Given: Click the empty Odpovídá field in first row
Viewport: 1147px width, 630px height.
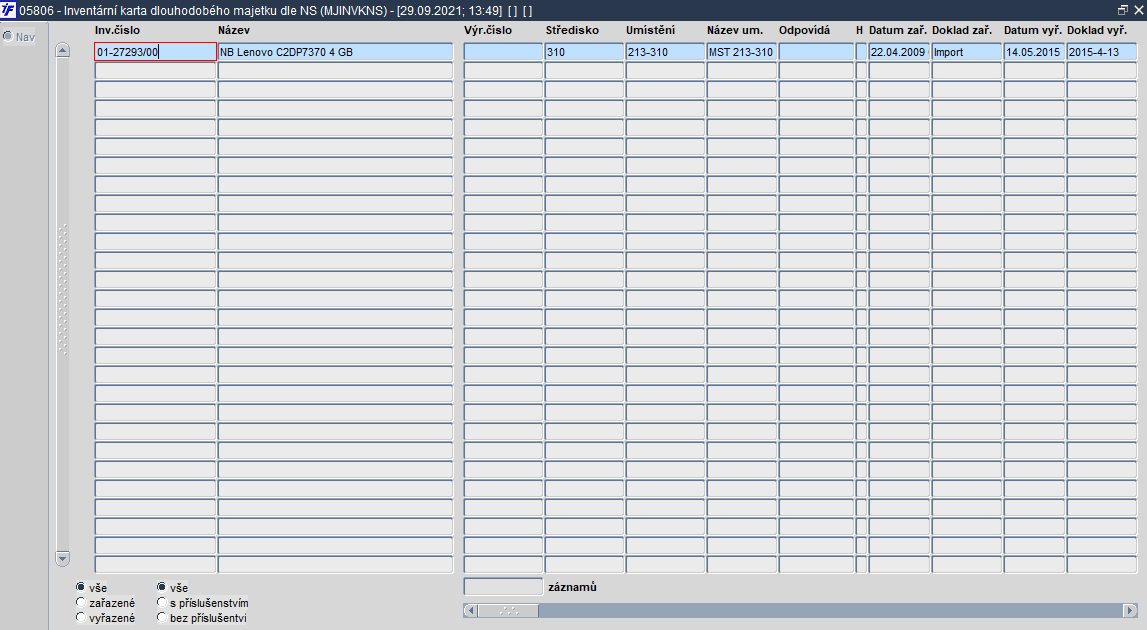Looking at the screenshot, I should coord(816,52).
